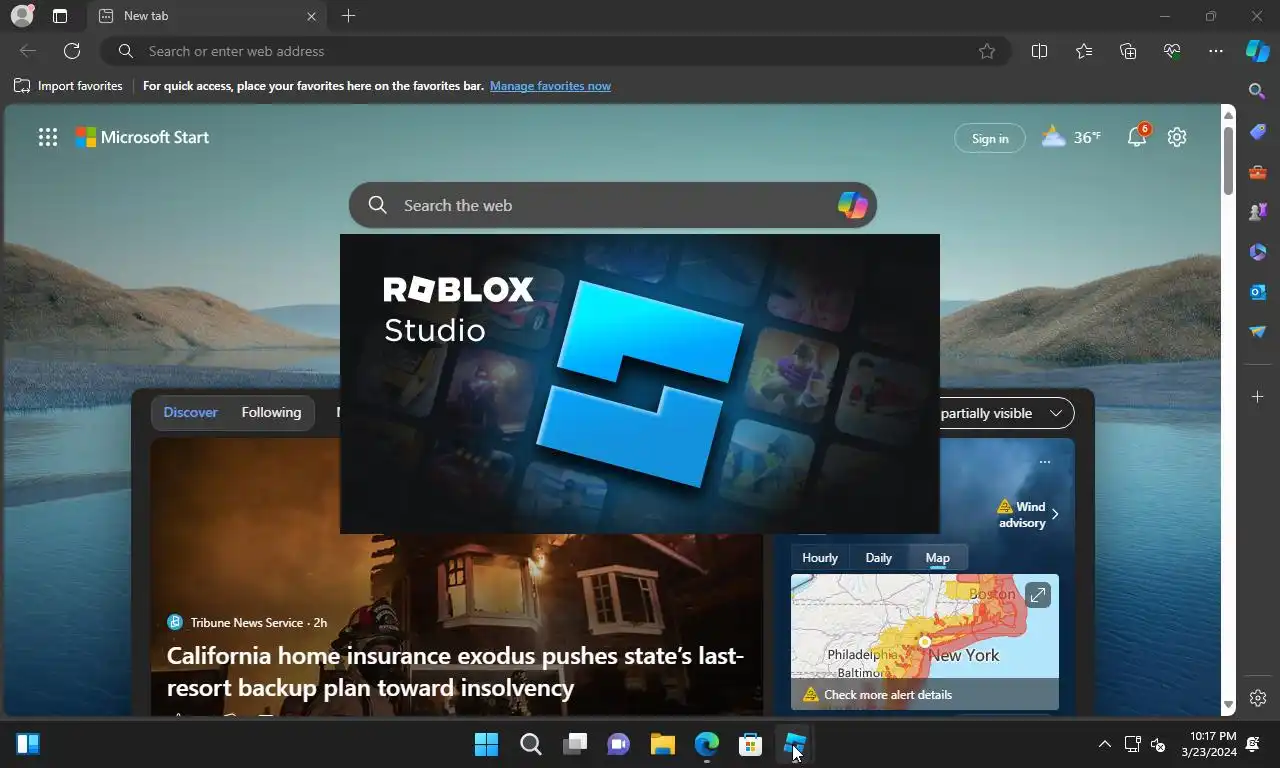Open page settings gear icon

pos(1177,138)
